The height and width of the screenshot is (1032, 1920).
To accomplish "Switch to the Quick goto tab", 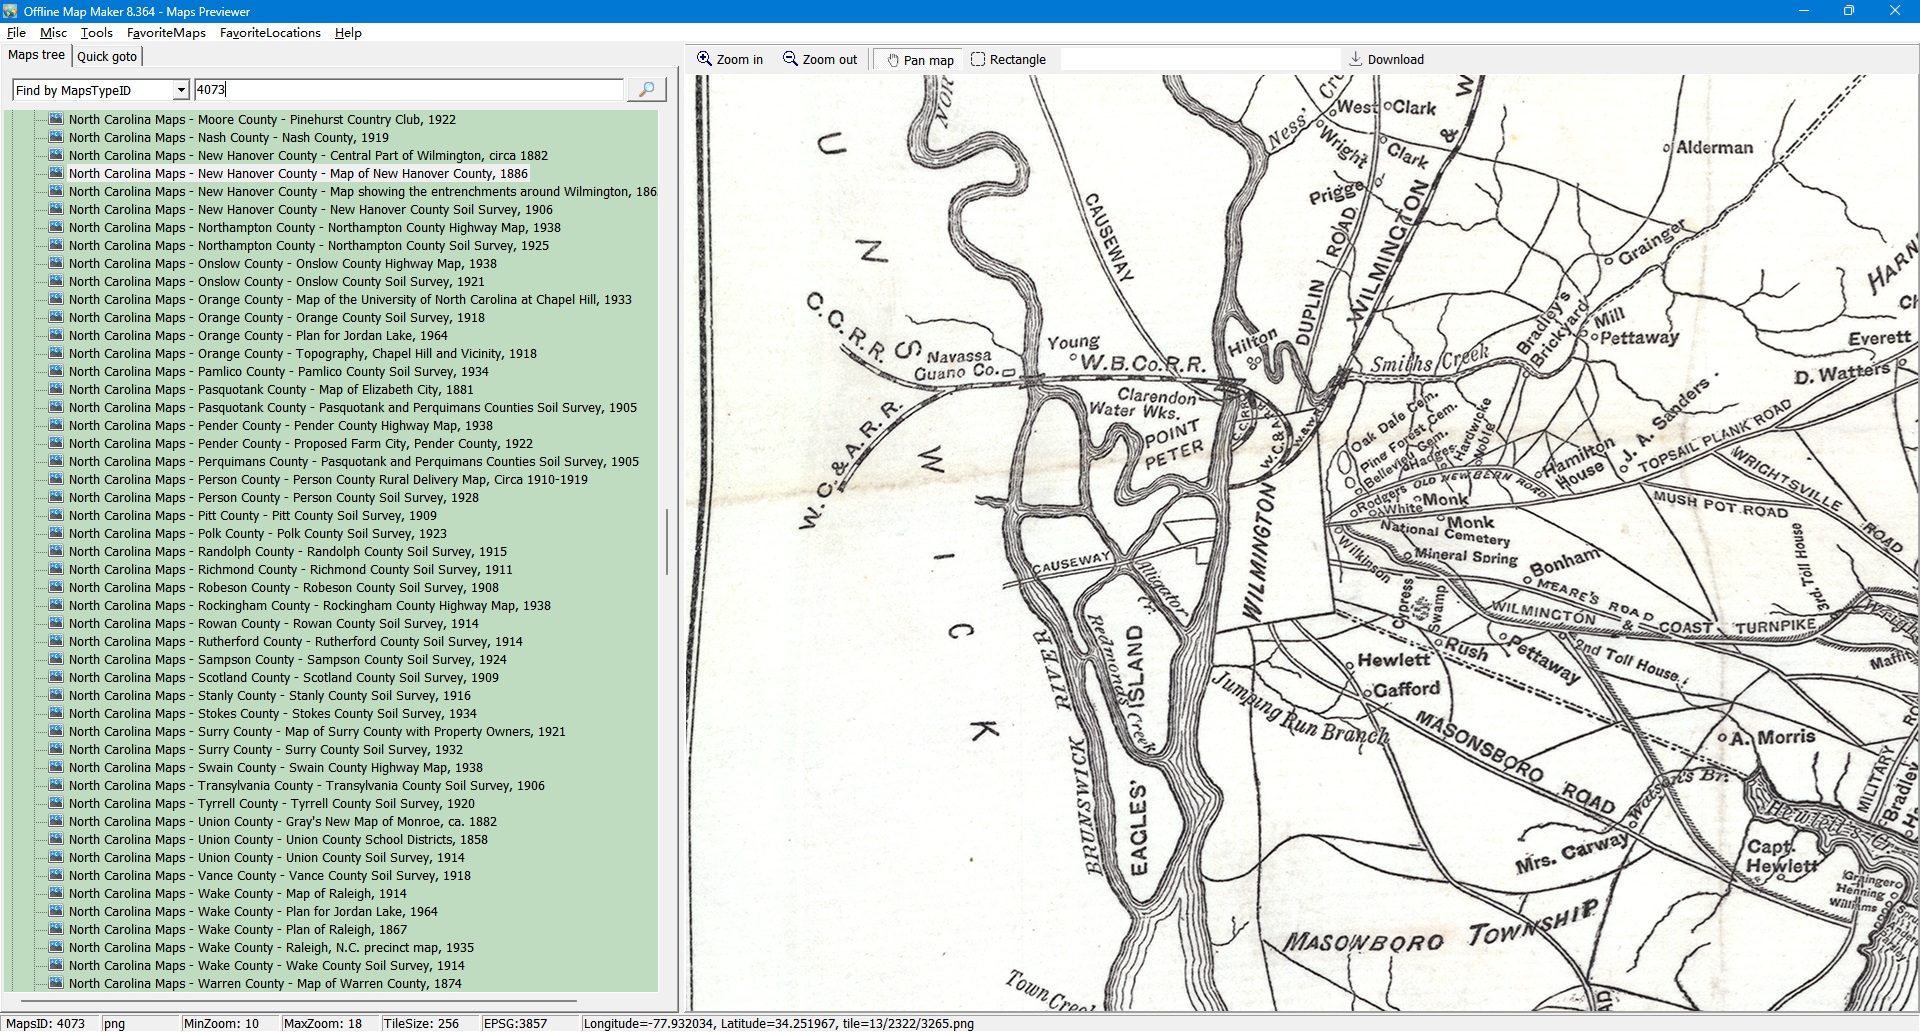I will click(107, 57).
